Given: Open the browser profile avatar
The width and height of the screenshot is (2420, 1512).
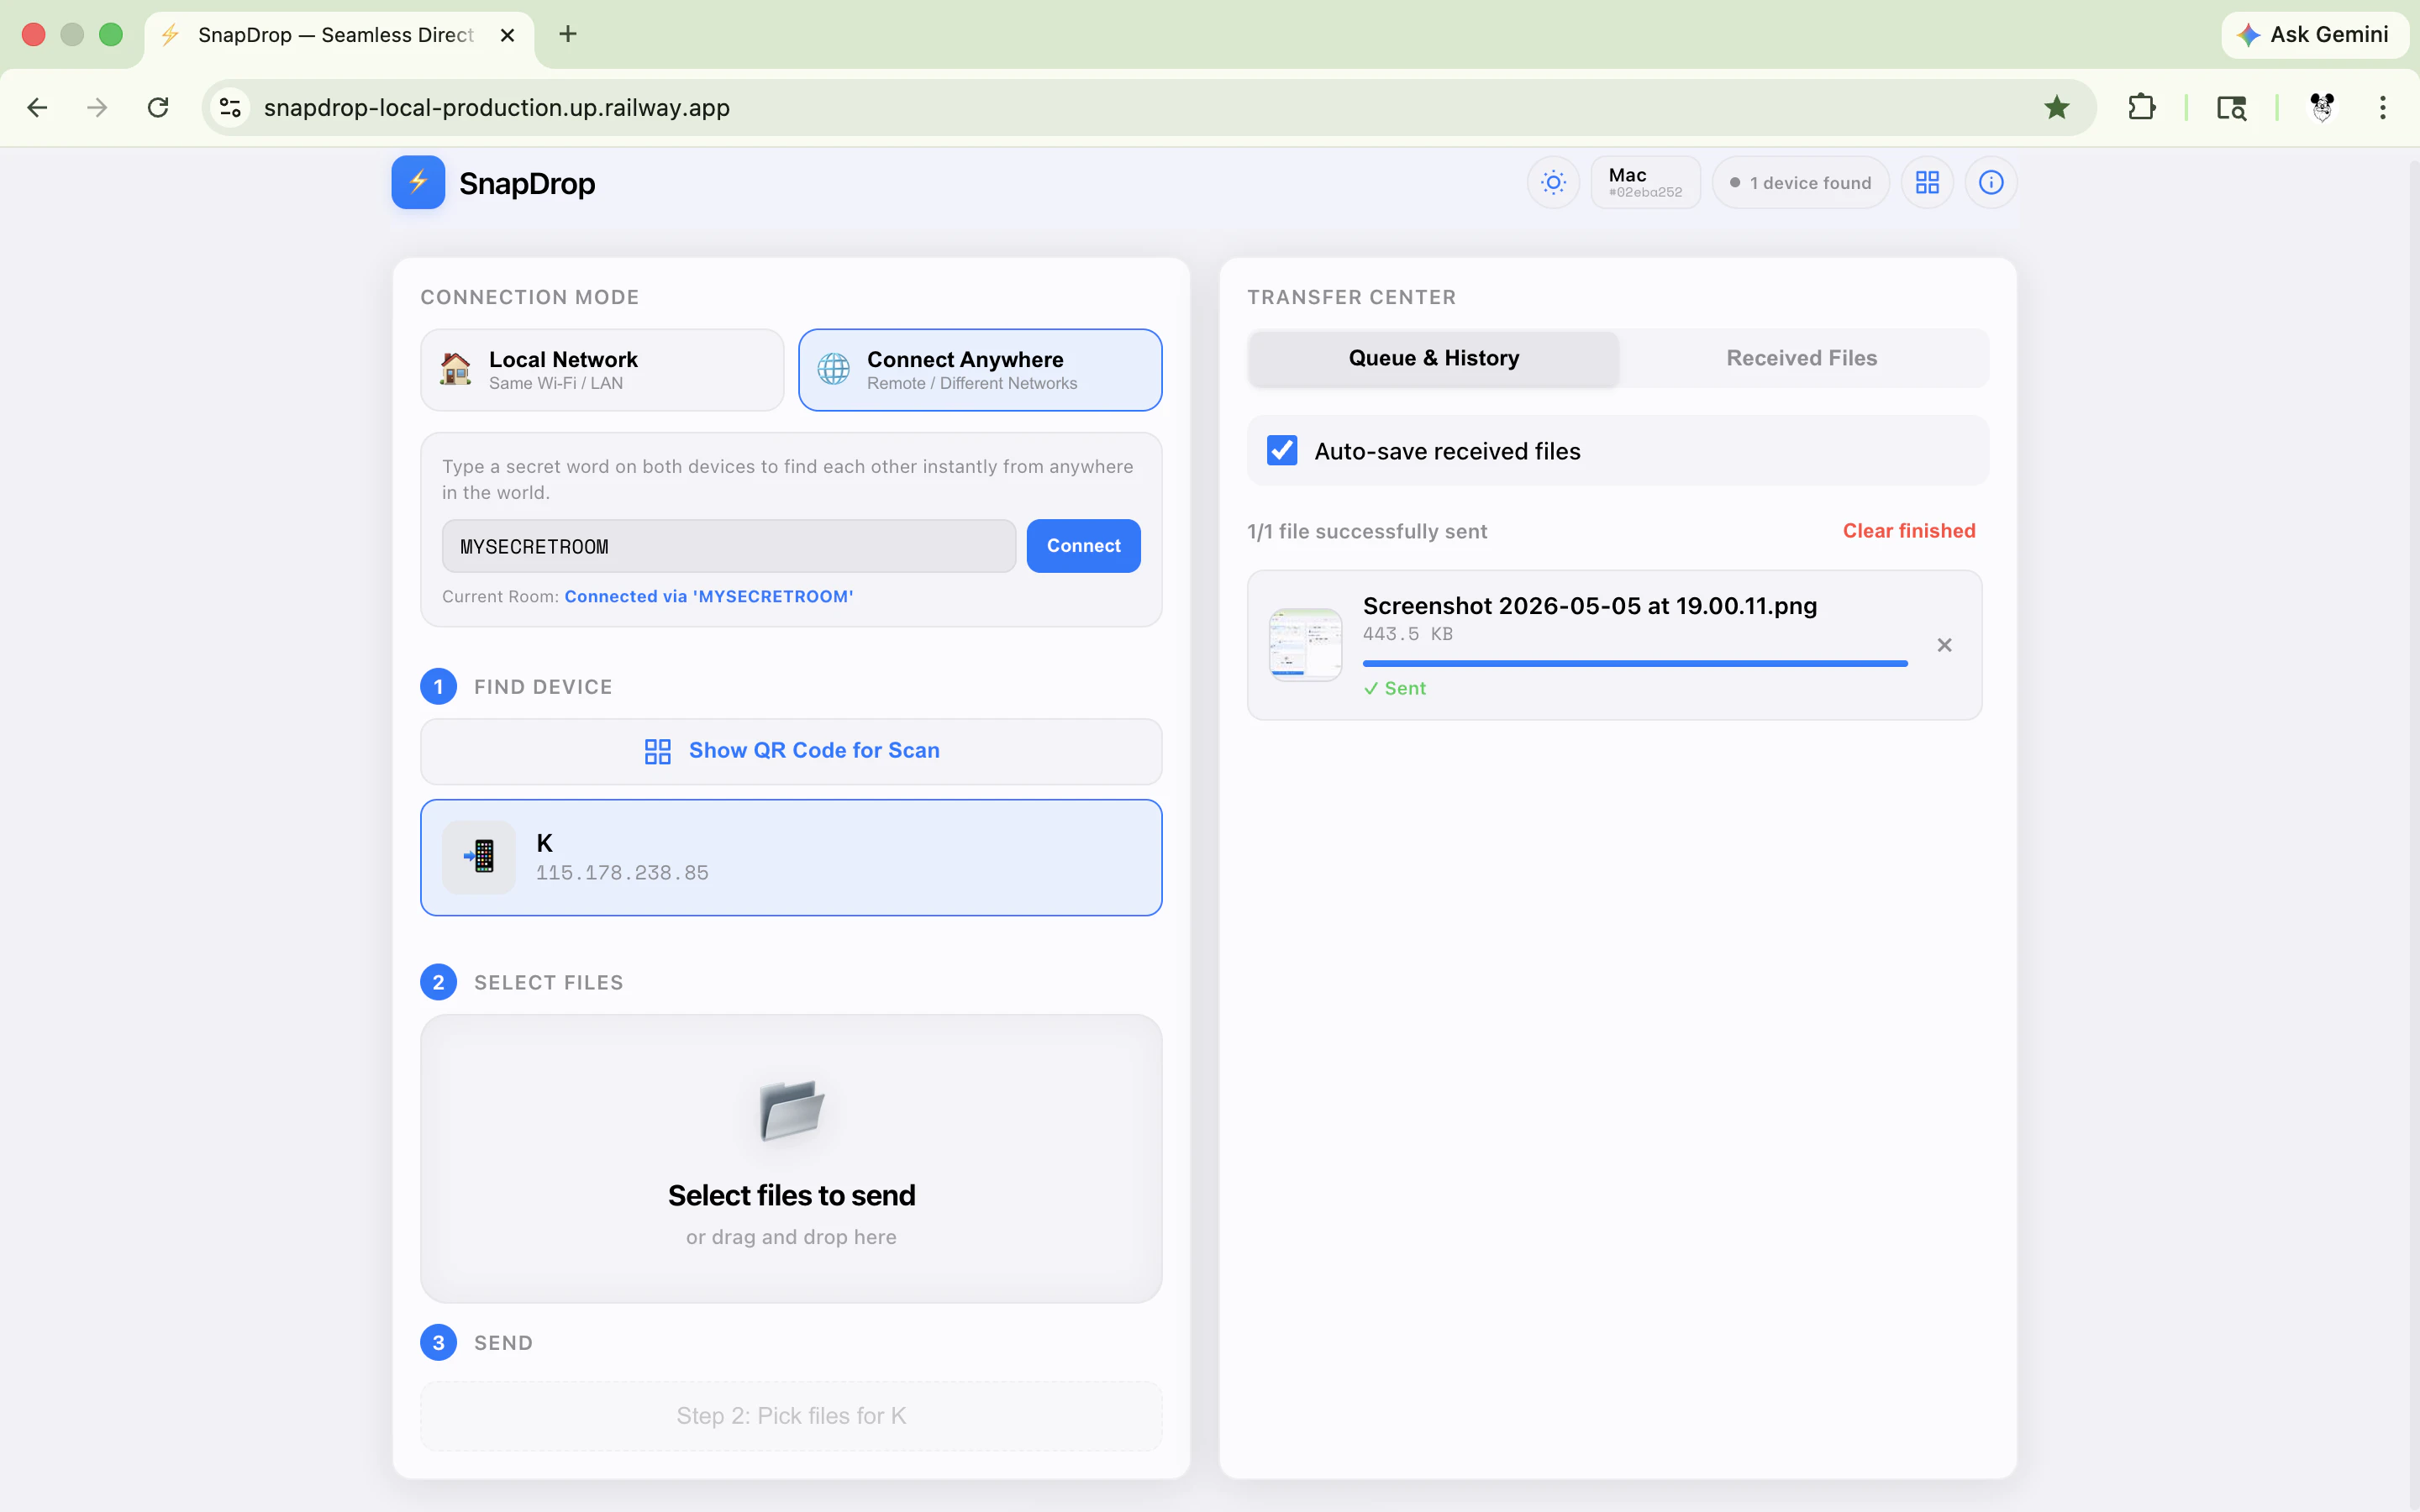Looking at the screenshot, I should tap(2322, 107).
